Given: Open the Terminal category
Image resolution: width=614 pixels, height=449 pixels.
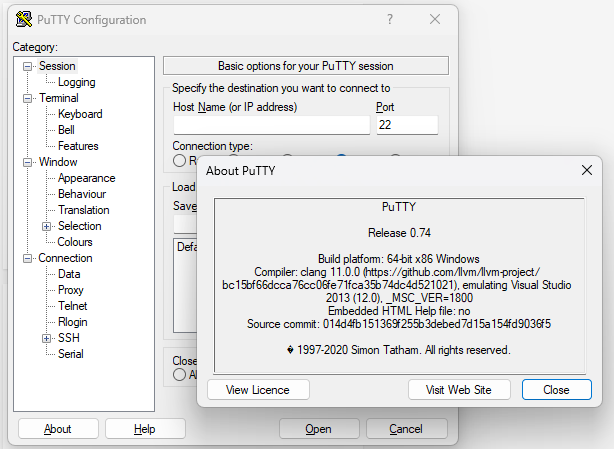Looking at the screenshot, I should click(x=59, y=98).
